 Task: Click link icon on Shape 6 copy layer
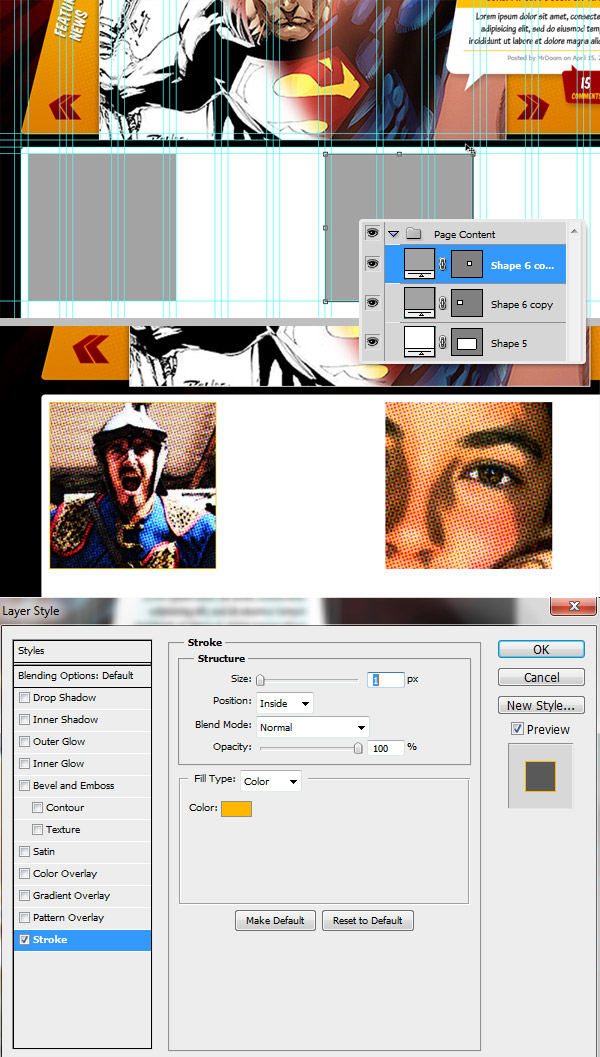click(x=443, y=304)
